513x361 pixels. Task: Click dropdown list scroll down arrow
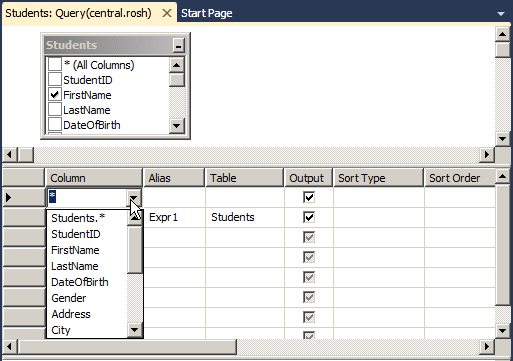(x=135, y=330)
